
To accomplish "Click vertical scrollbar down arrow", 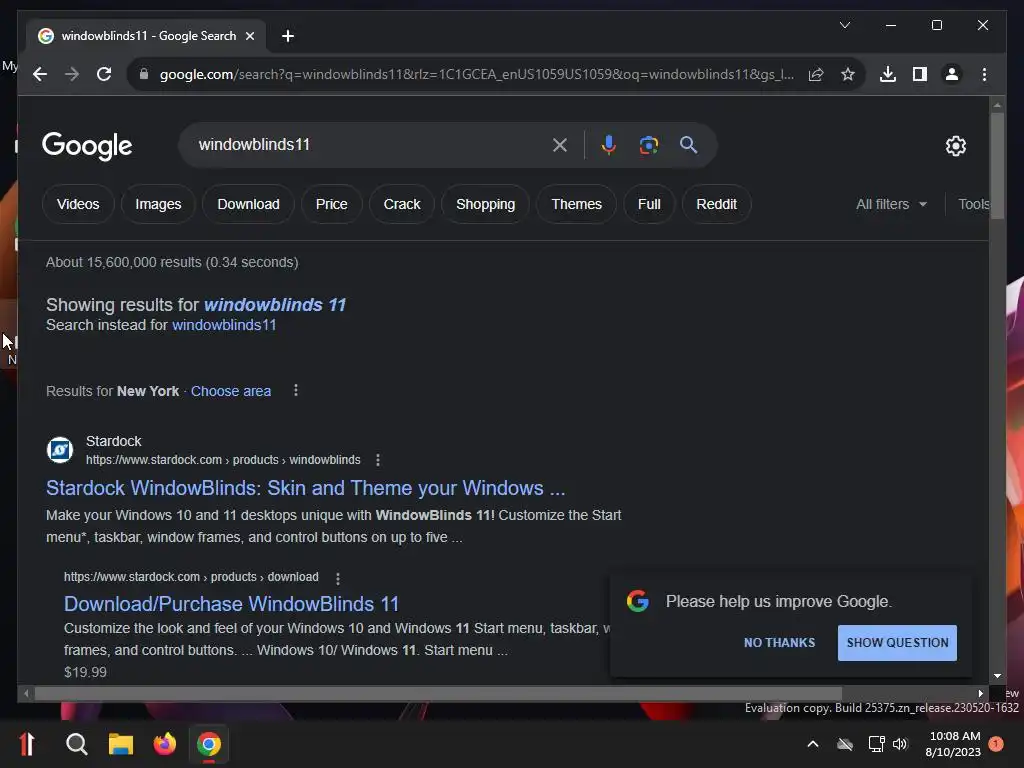I will 997,676.
